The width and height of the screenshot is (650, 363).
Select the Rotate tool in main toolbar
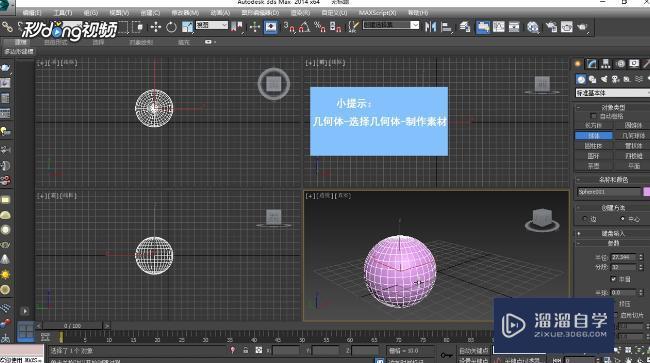pyautogui.click(x=171, y=27)
